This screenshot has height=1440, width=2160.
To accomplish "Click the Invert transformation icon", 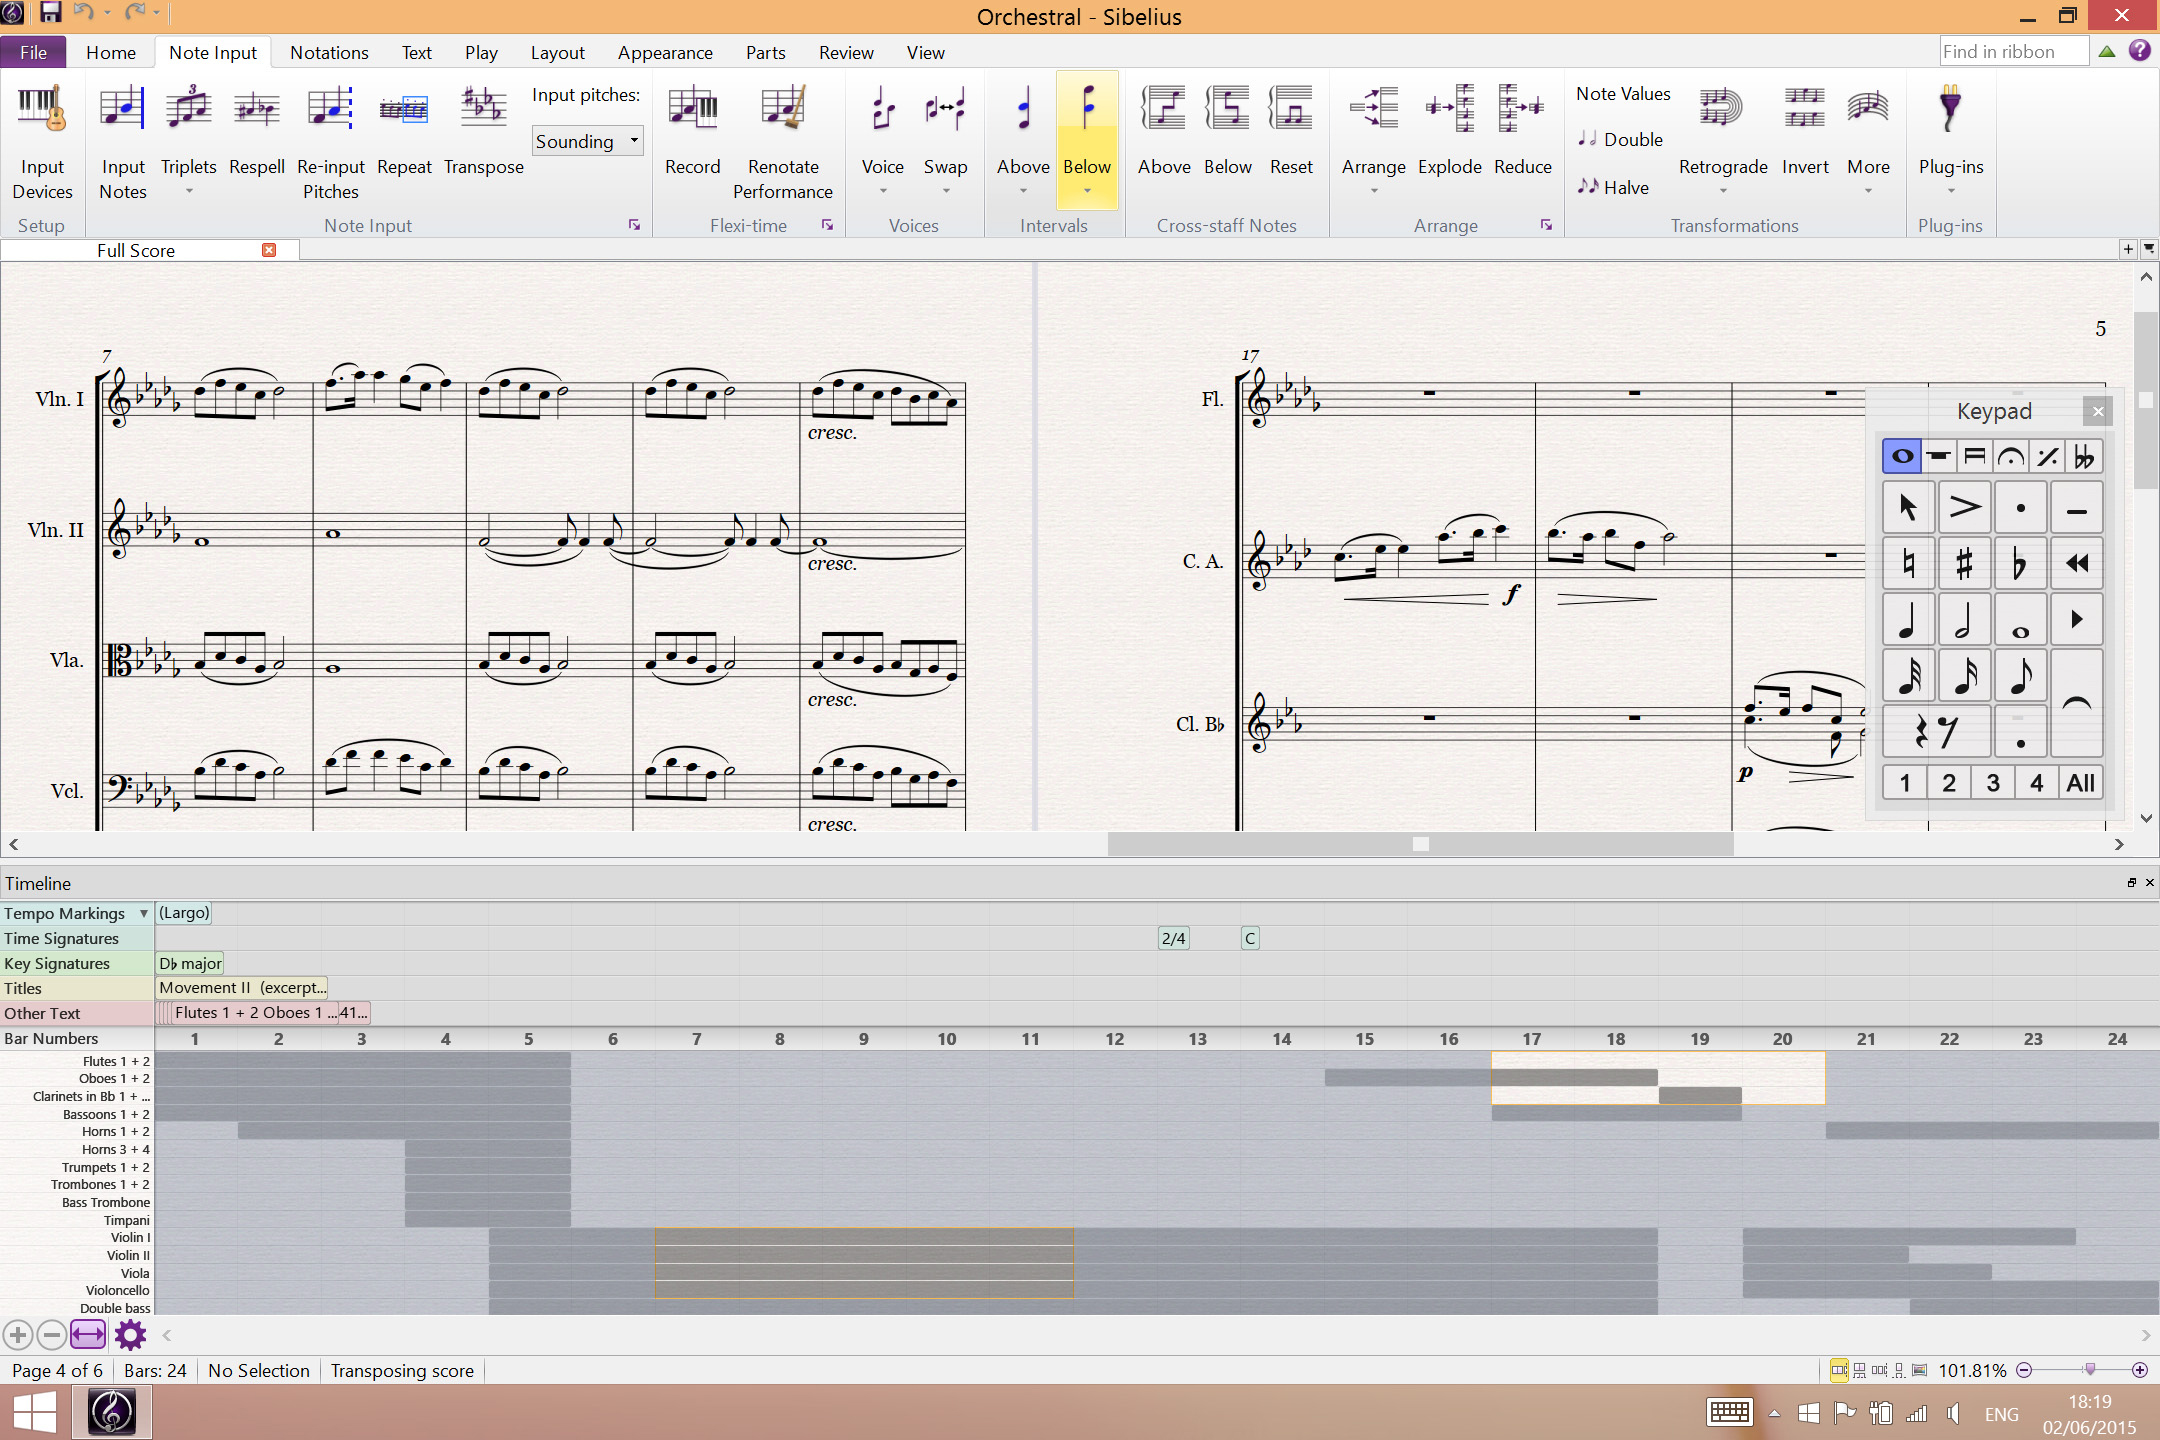I will tap(1805, 135).
